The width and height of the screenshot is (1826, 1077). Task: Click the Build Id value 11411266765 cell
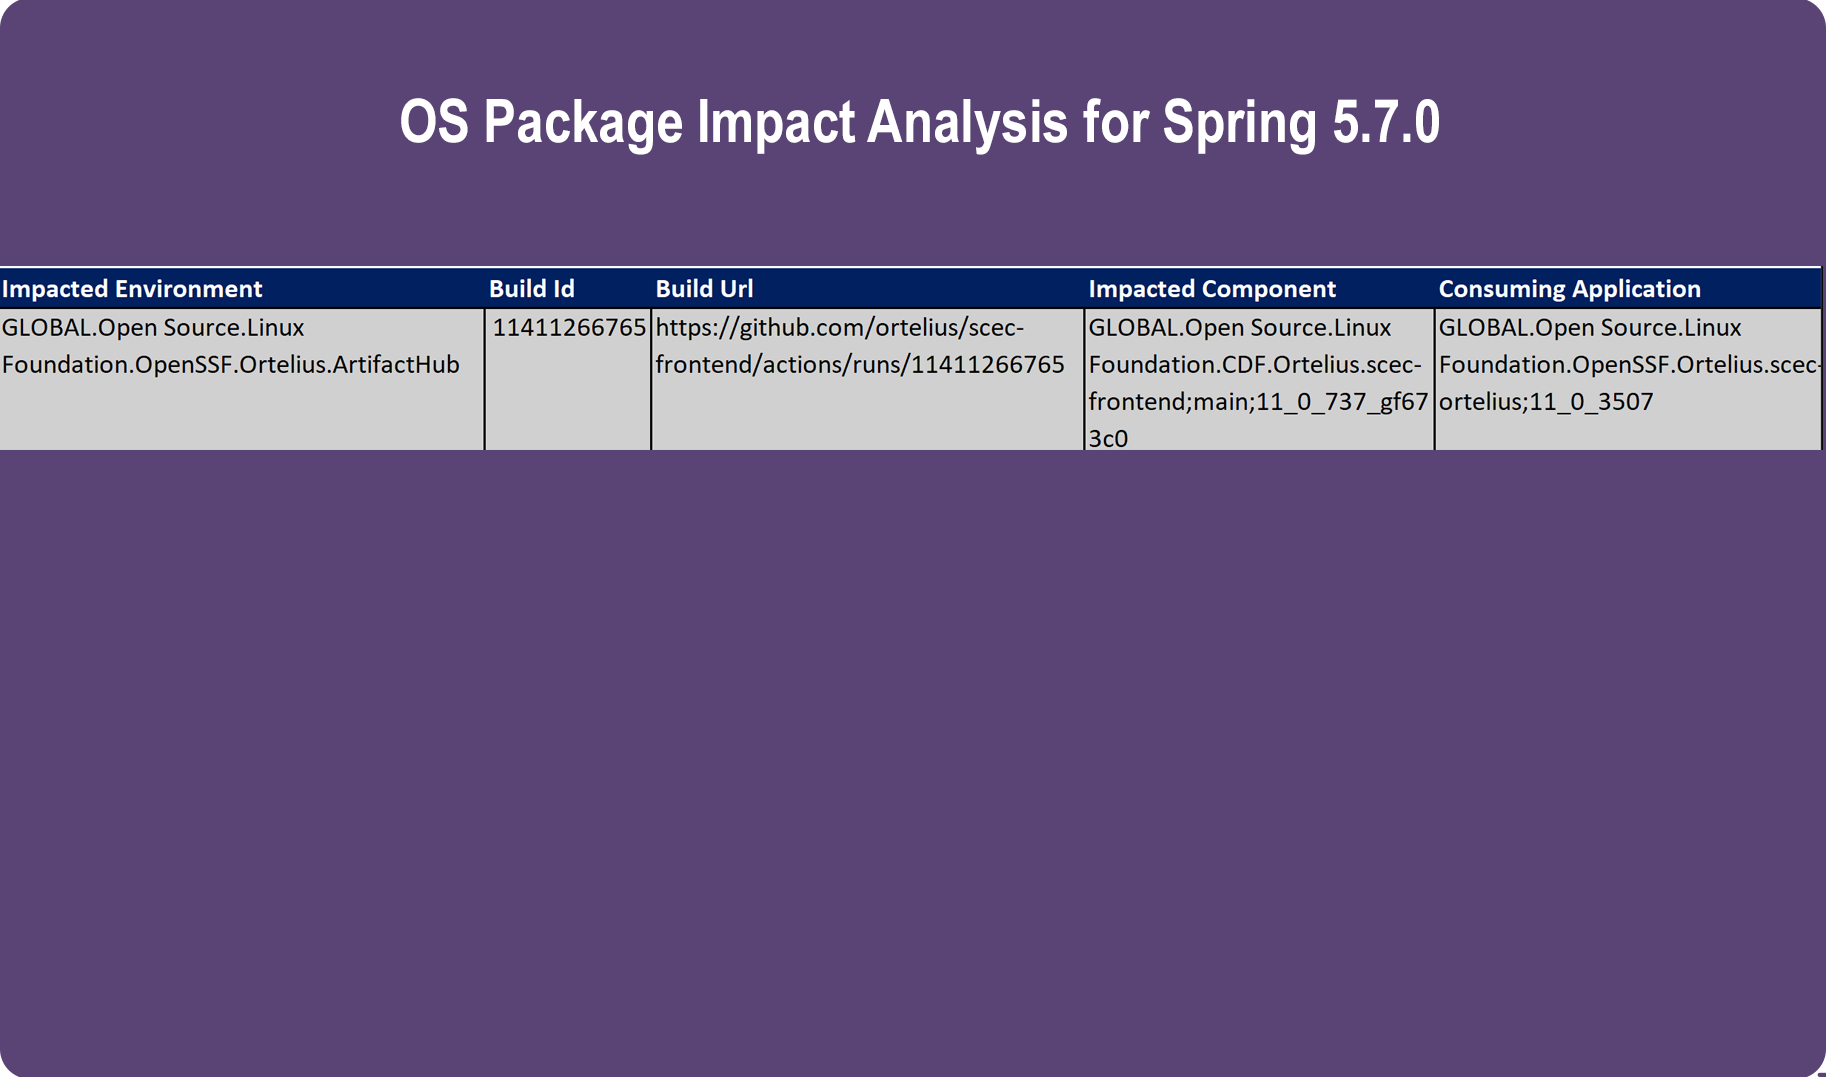point(568,328)
